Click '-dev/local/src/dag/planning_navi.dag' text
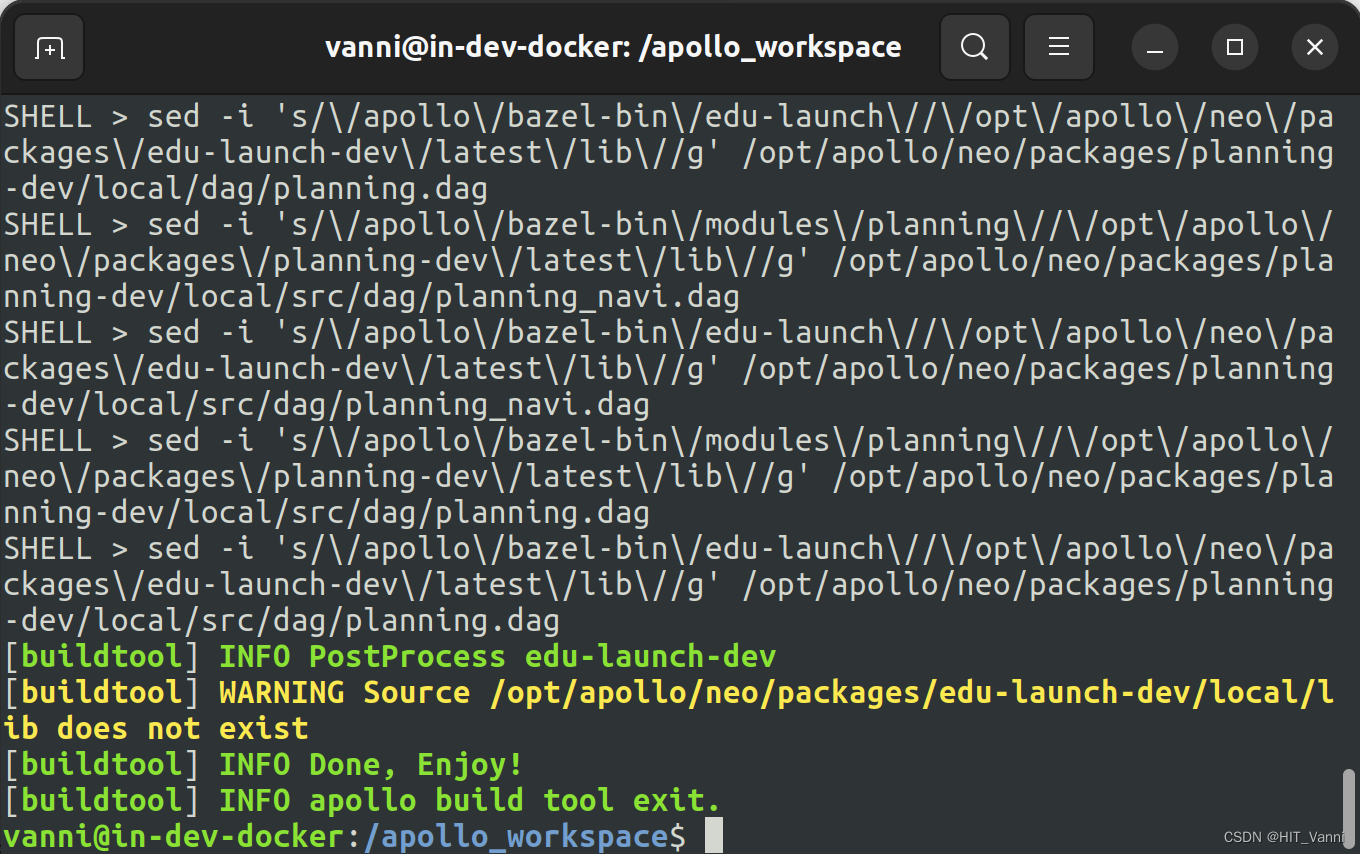The width and height of the screenshot is (1360, 854). (327, 405)
